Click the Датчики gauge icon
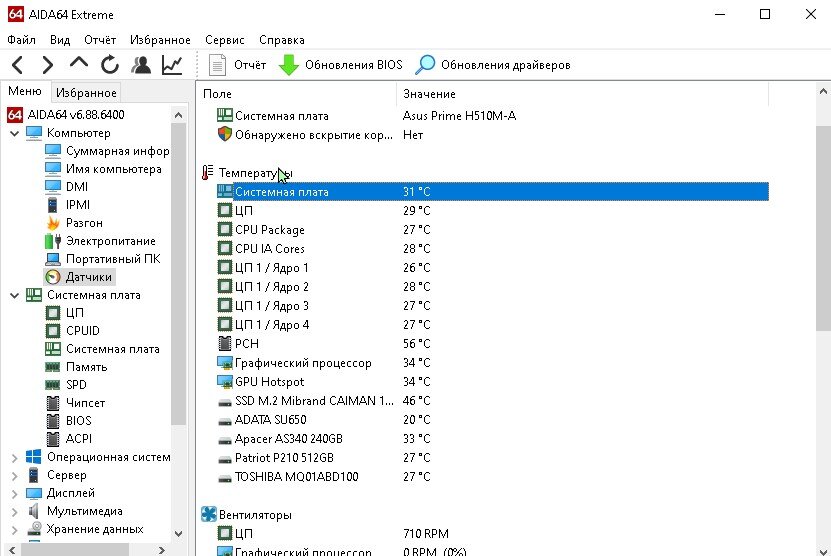 pos(52,277)
